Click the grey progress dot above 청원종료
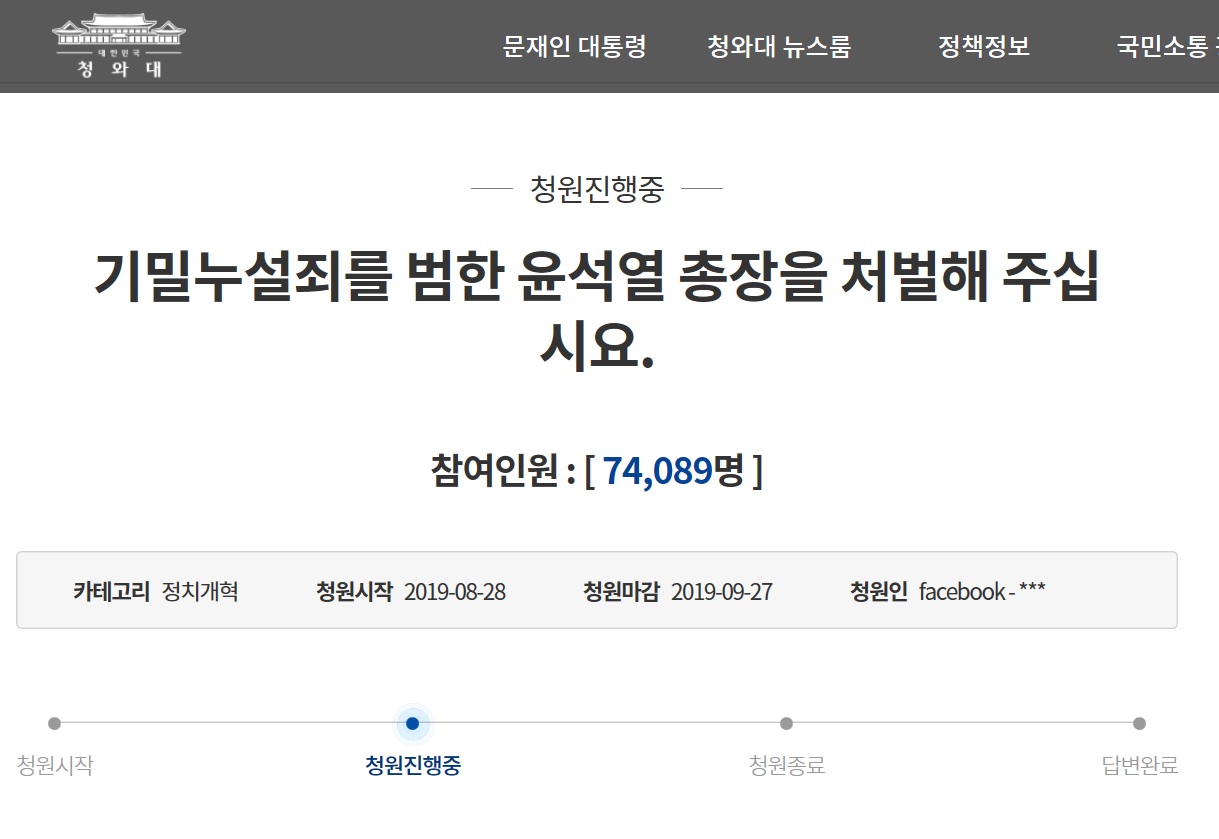 (x=786, y=723)
